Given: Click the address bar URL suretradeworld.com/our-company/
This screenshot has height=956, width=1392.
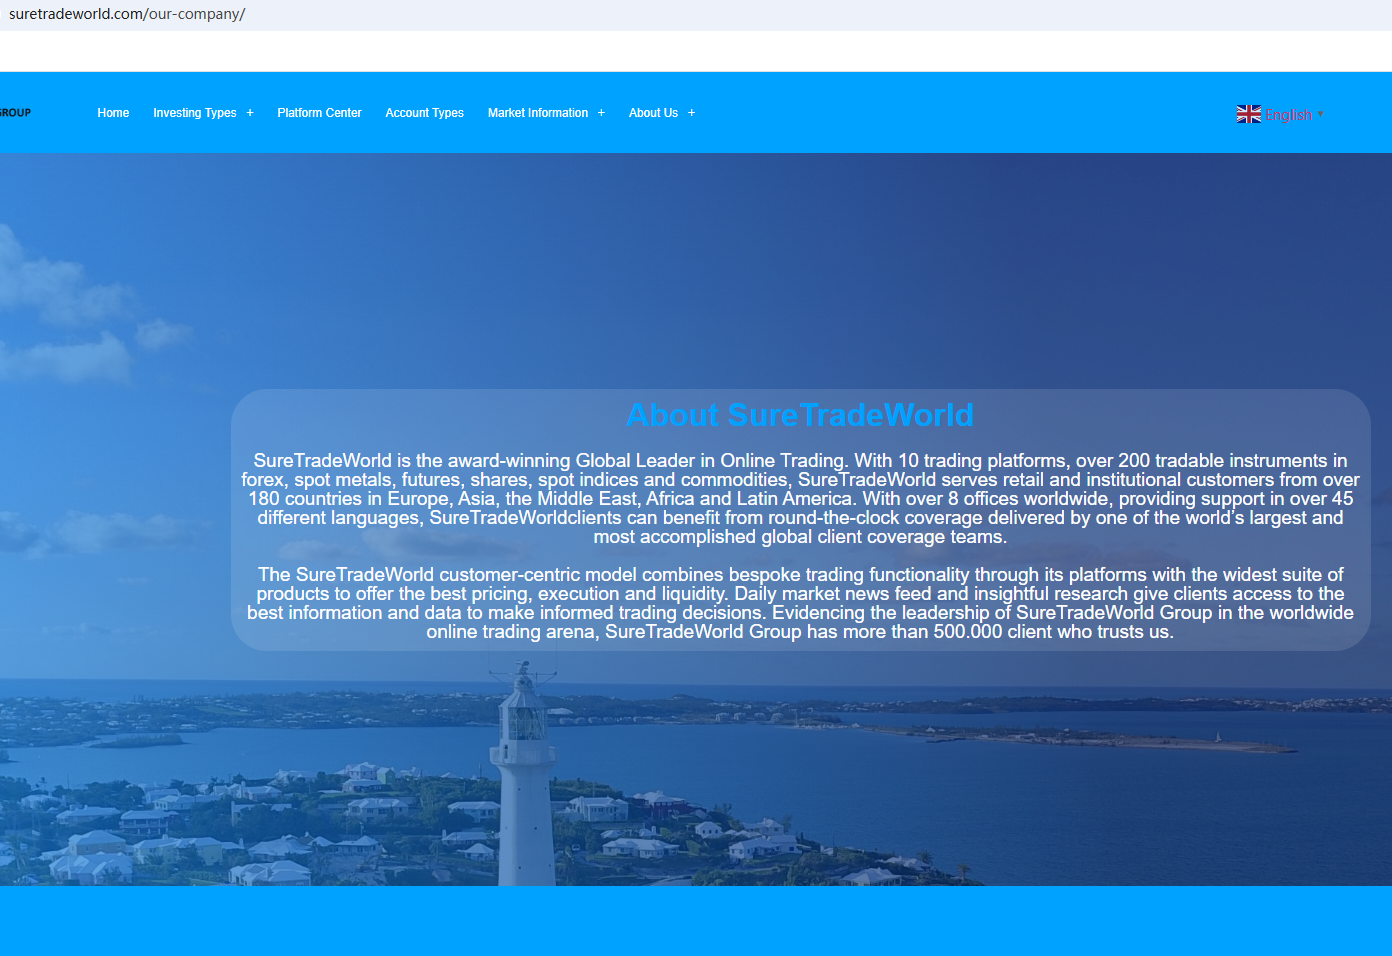Looking at the screenshot, I should pyautogui.click(x=127, y=14).
